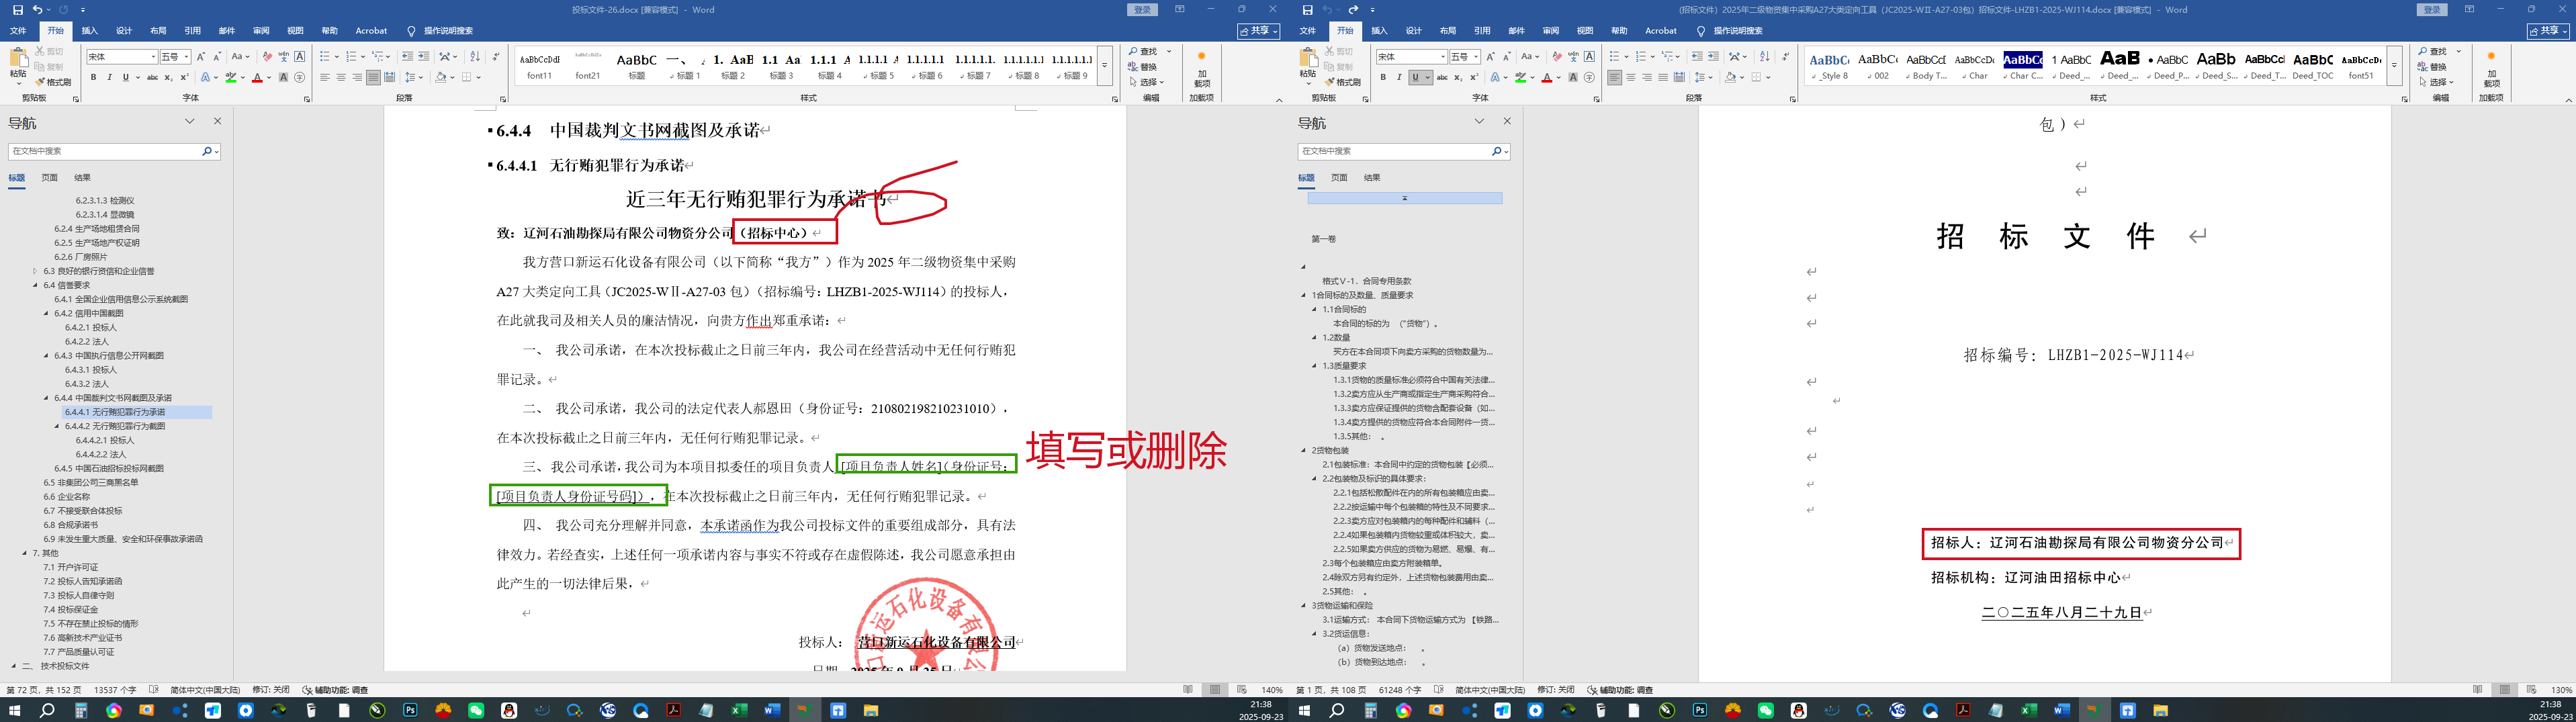Collapse 2货物包装 heading in 招标文件 navigation

[x=1303, y=450]
